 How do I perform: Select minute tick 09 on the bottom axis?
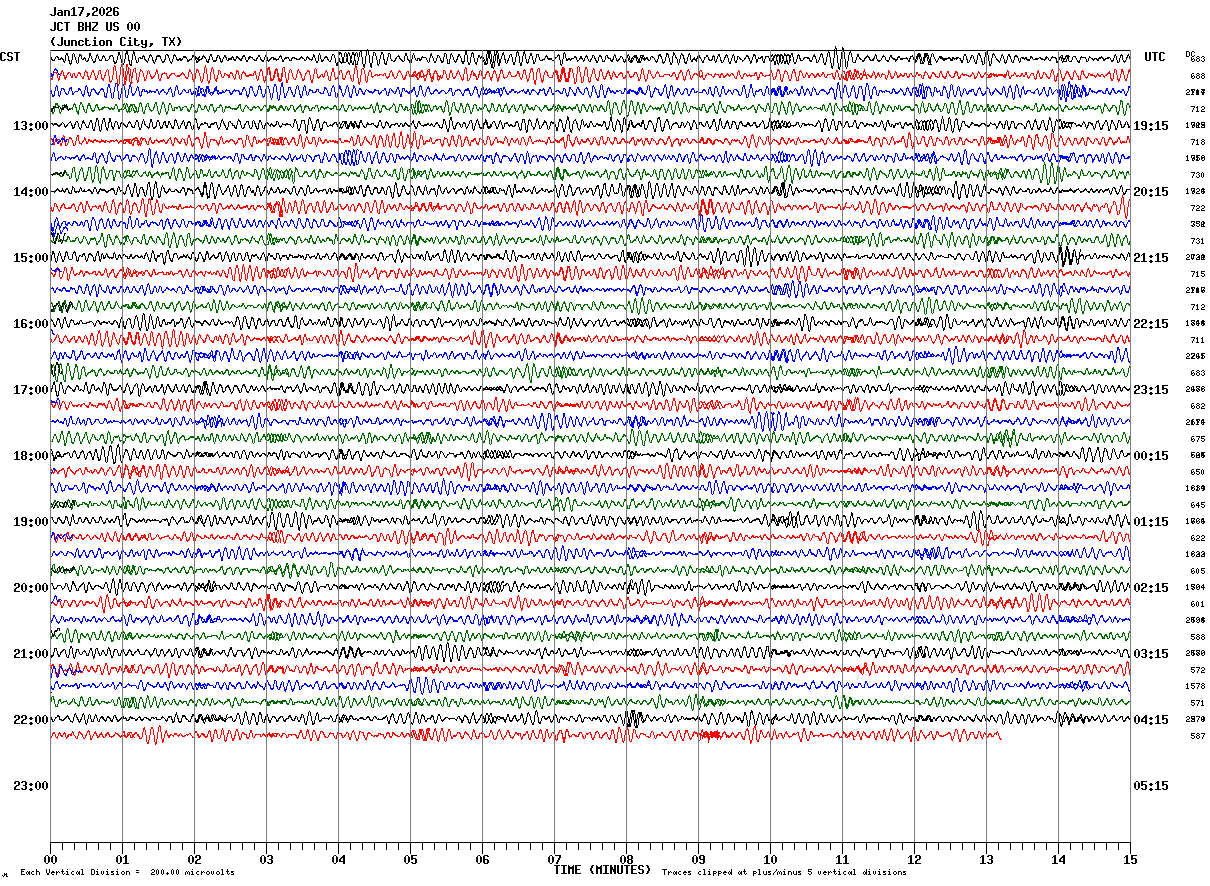click(x=698, y=859)
